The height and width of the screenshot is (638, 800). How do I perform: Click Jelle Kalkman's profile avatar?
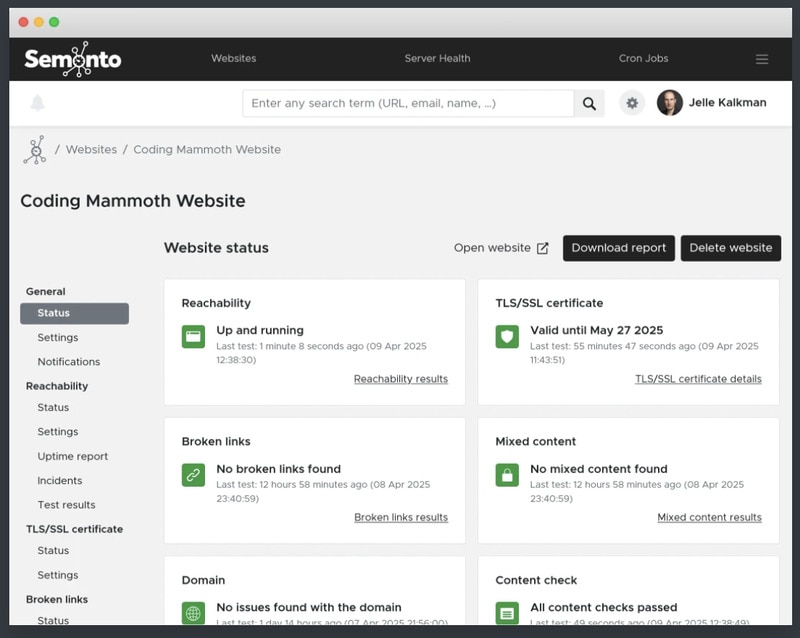(x=669, y=103)
